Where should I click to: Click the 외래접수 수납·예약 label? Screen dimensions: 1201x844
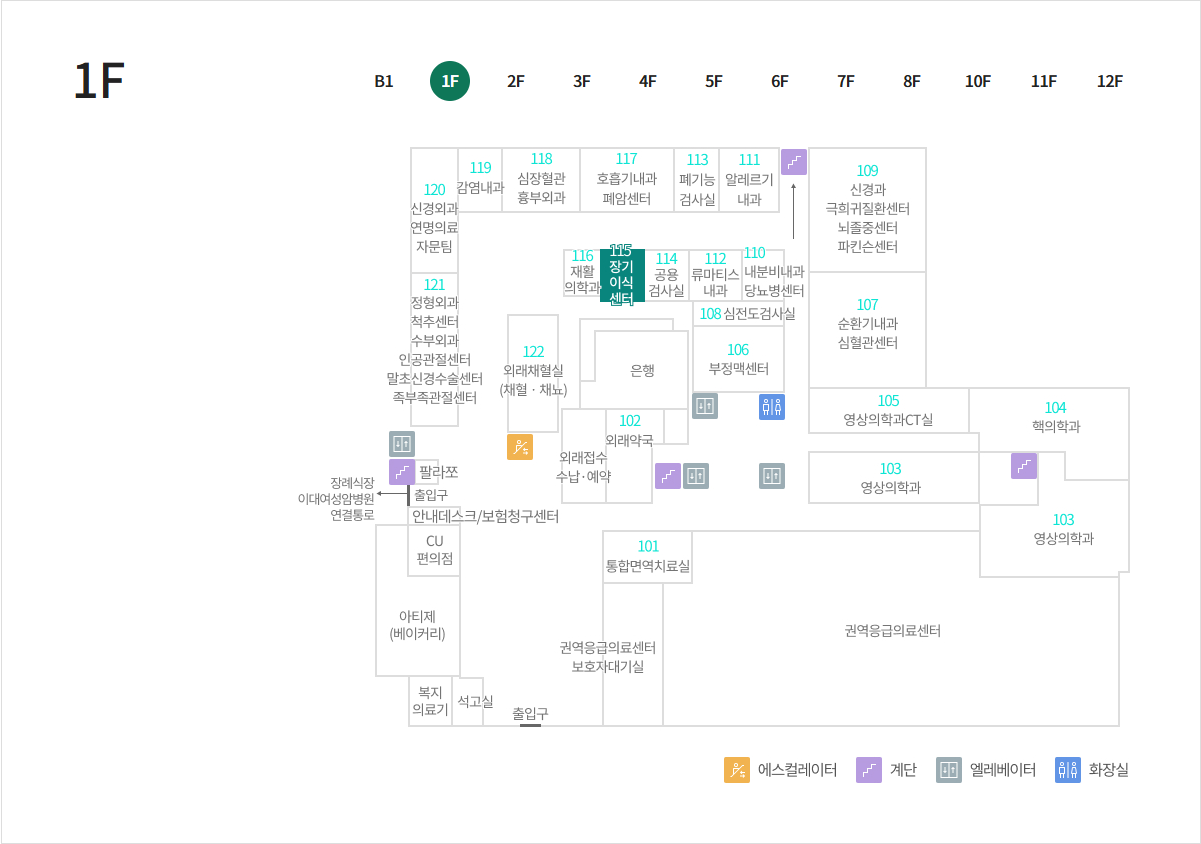584,466
